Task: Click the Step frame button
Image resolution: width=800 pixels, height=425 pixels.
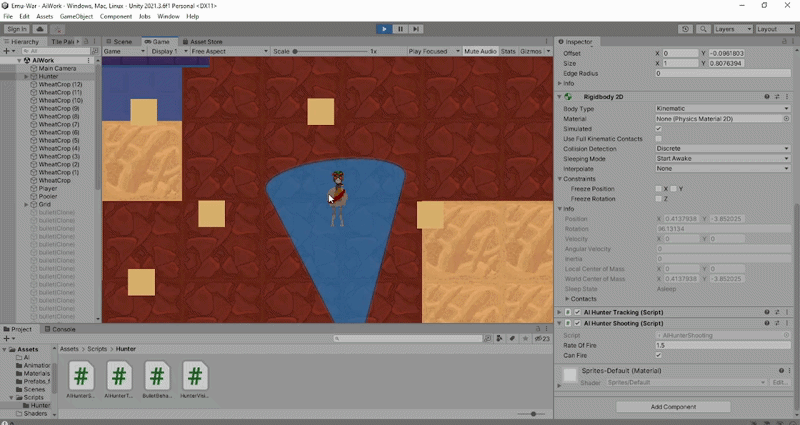Action: coord(415,29)
